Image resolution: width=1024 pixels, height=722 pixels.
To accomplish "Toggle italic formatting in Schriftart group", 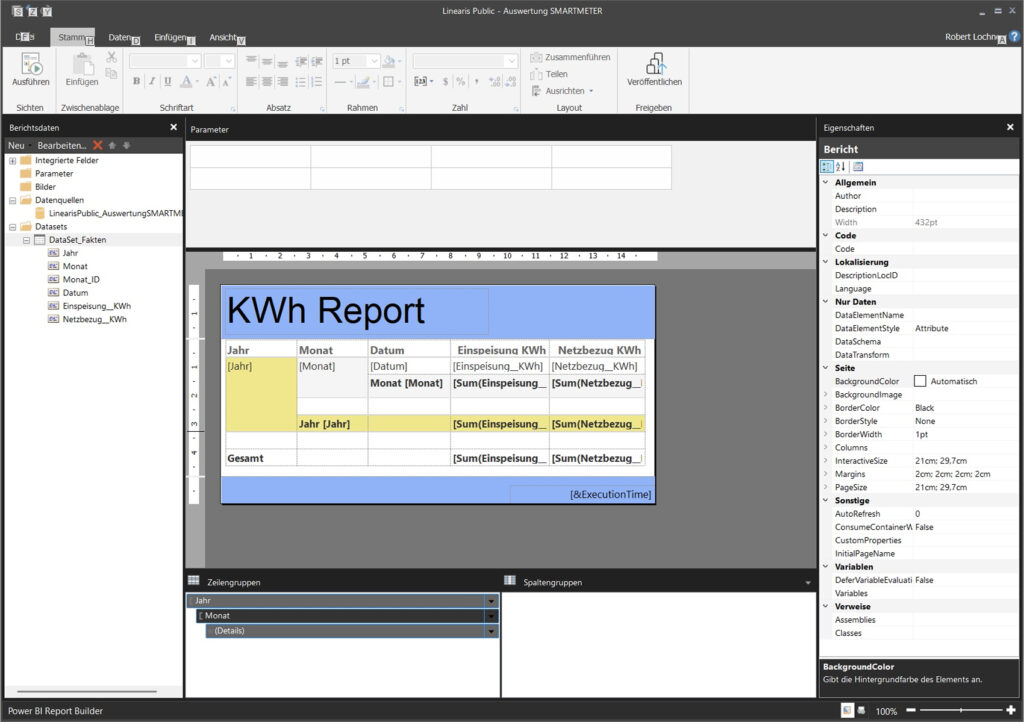I will pyautogui.click(x=152, y=82).
